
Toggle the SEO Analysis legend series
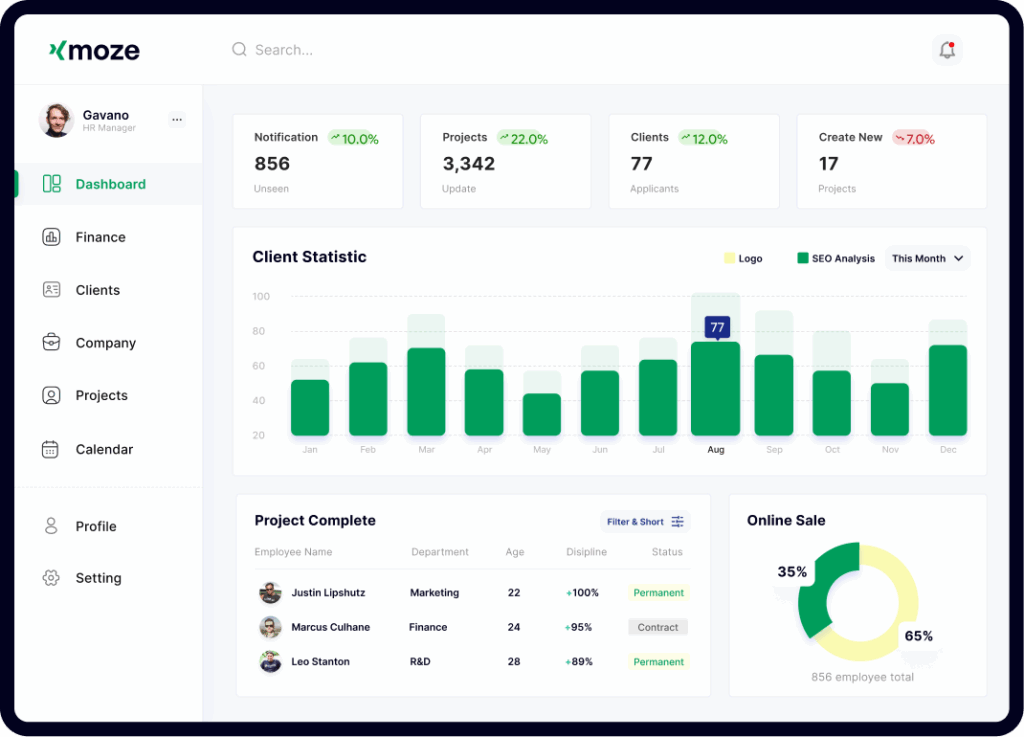pos(835,258)
